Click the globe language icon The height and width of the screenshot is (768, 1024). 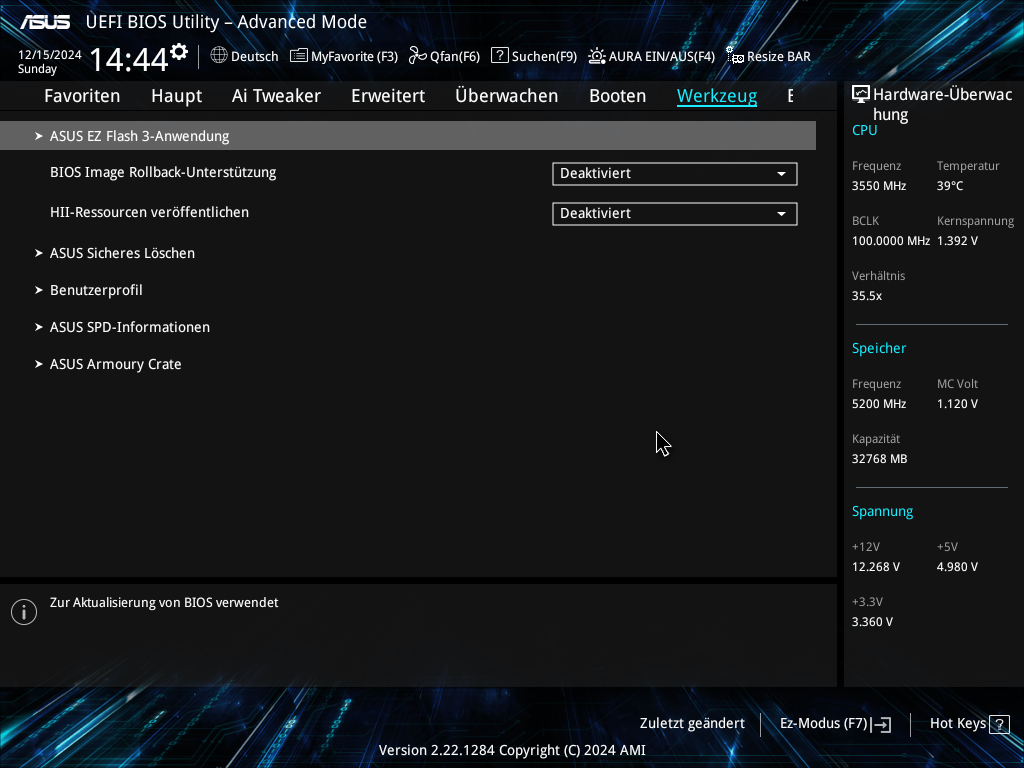(219, 56)
